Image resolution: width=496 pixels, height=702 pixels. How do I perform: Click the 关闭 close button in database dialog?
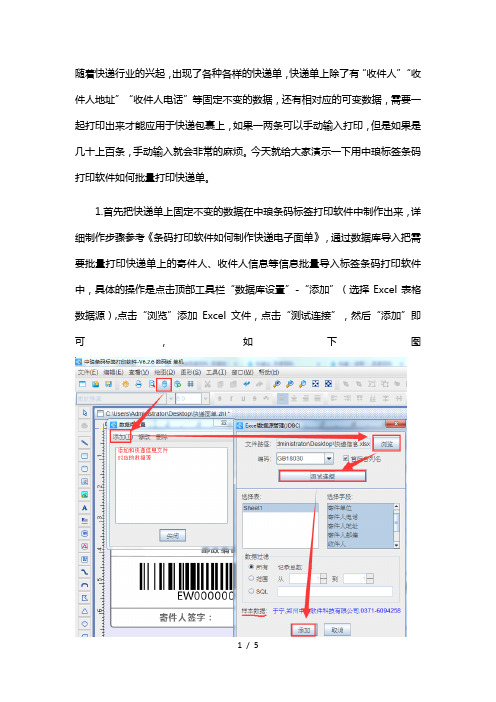tap(173, 535)
